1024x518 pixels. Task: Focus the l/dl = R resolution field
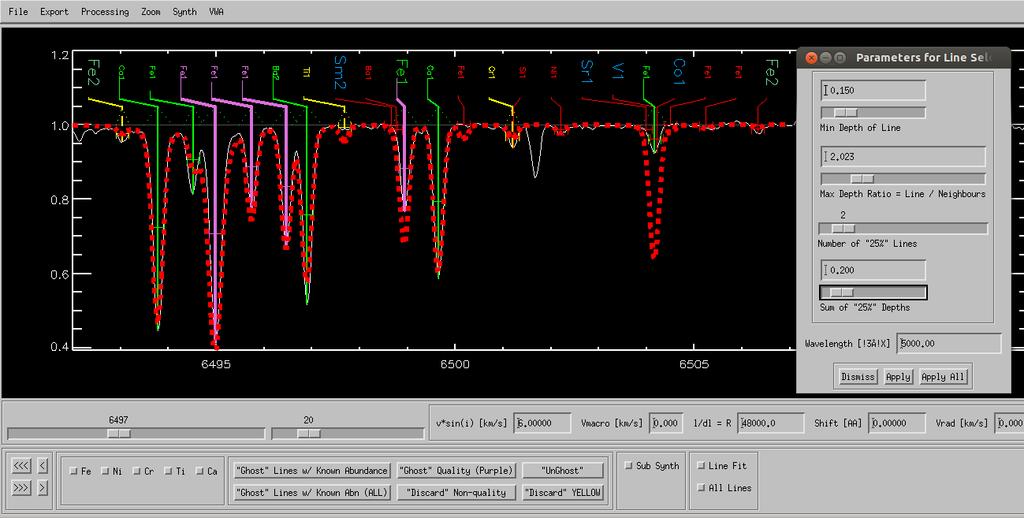771,423
